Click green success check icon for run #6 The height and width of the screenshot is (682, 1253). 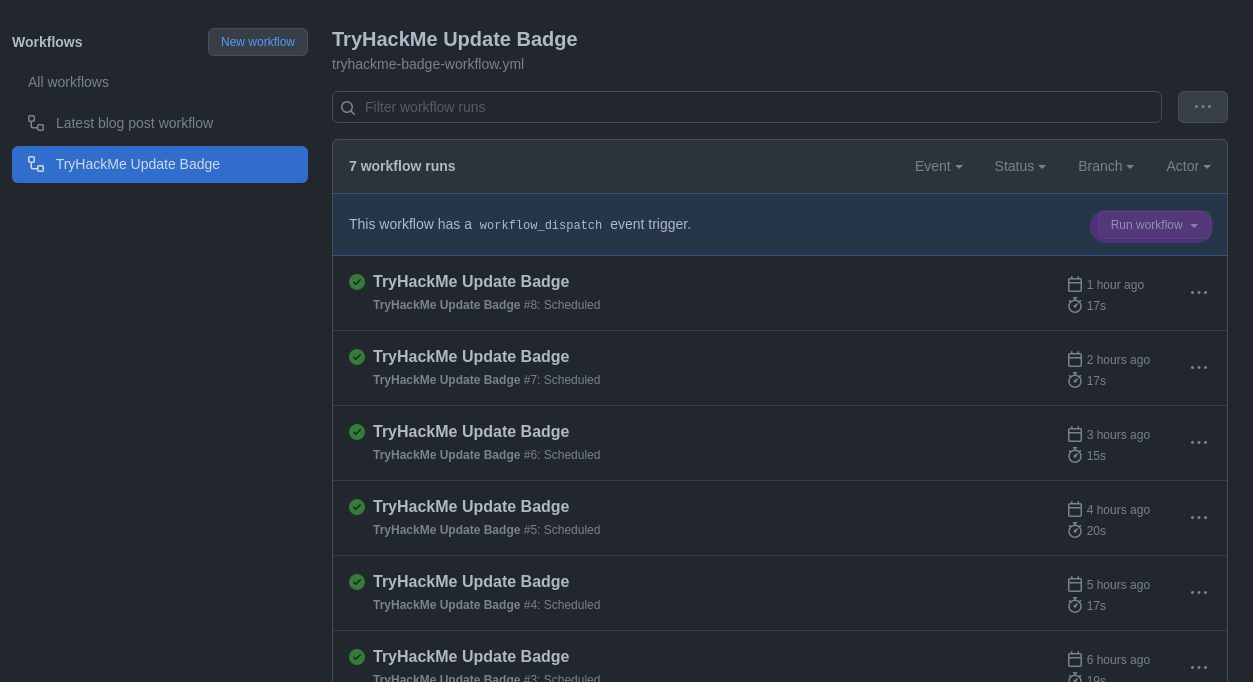click(357, 432)
